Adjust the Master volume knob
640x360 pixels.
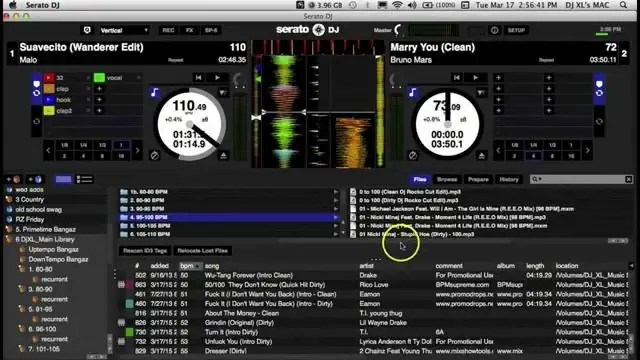pyautogui.click(x=398, y=30)
